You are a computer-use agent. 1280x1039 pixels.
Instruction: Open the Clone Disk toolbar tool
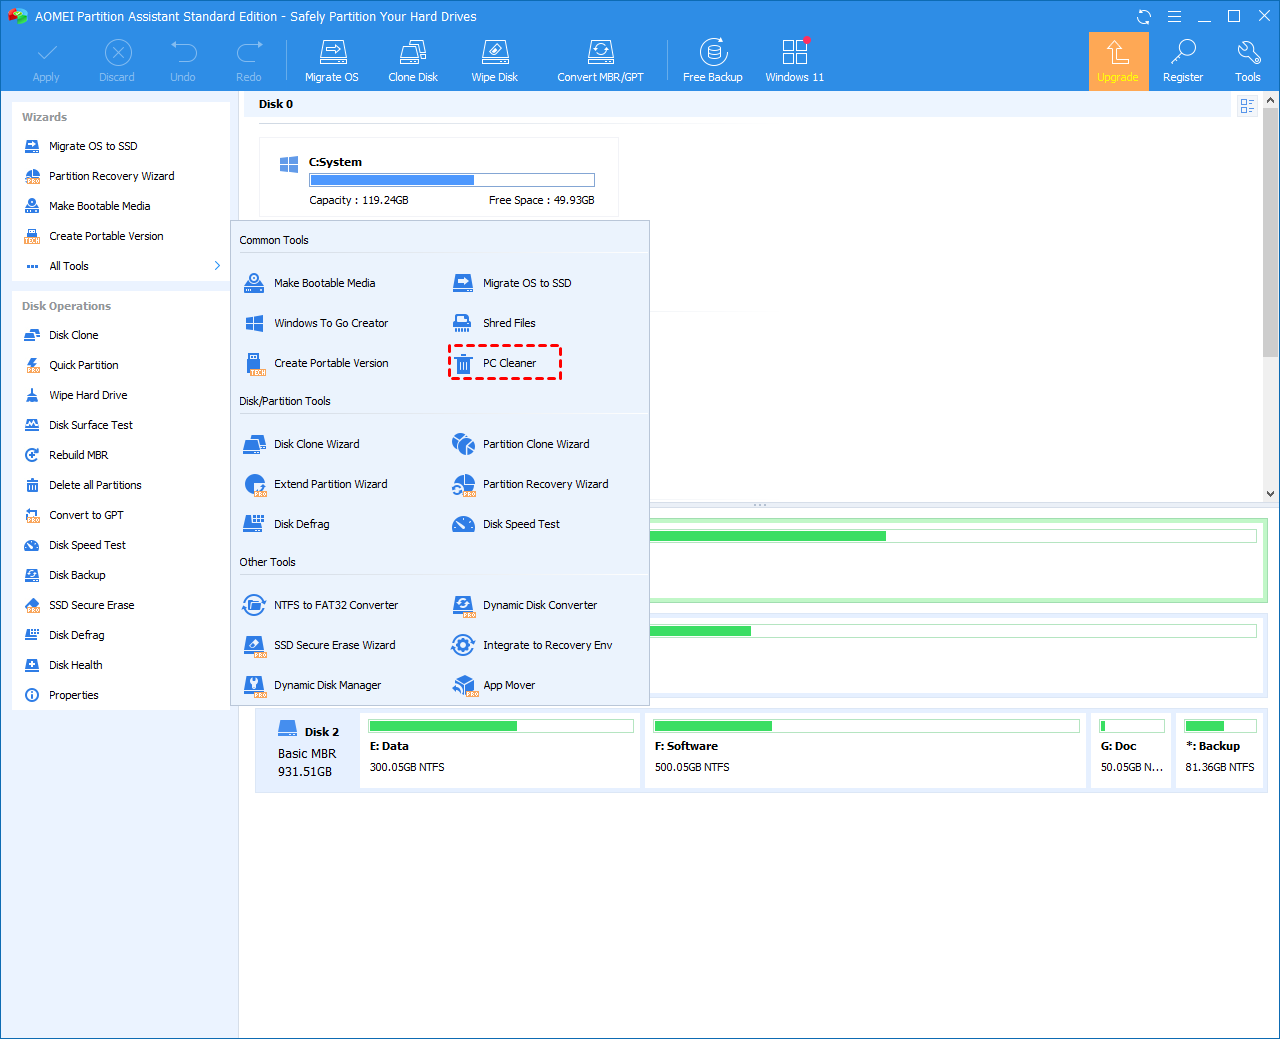[x=413, y=61]
